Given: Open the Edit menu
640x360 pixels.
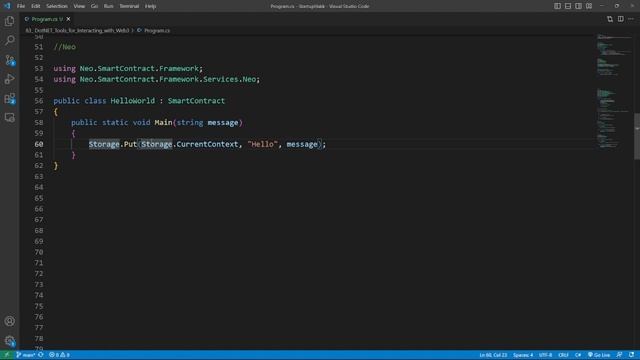Looking at the screenshot, I should point(36,6).
